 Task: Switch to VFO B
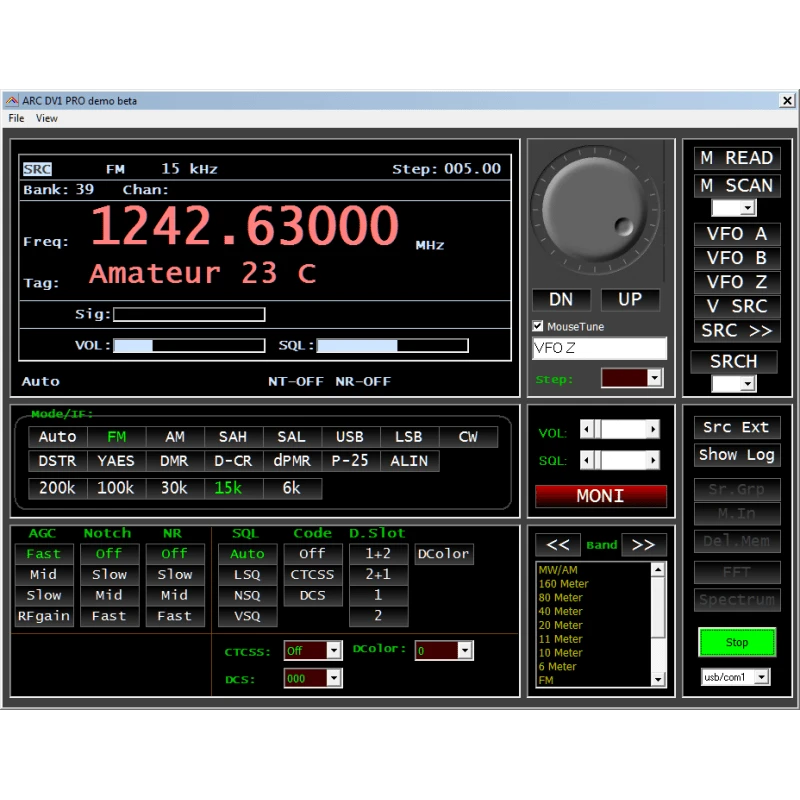pos(737,258)
